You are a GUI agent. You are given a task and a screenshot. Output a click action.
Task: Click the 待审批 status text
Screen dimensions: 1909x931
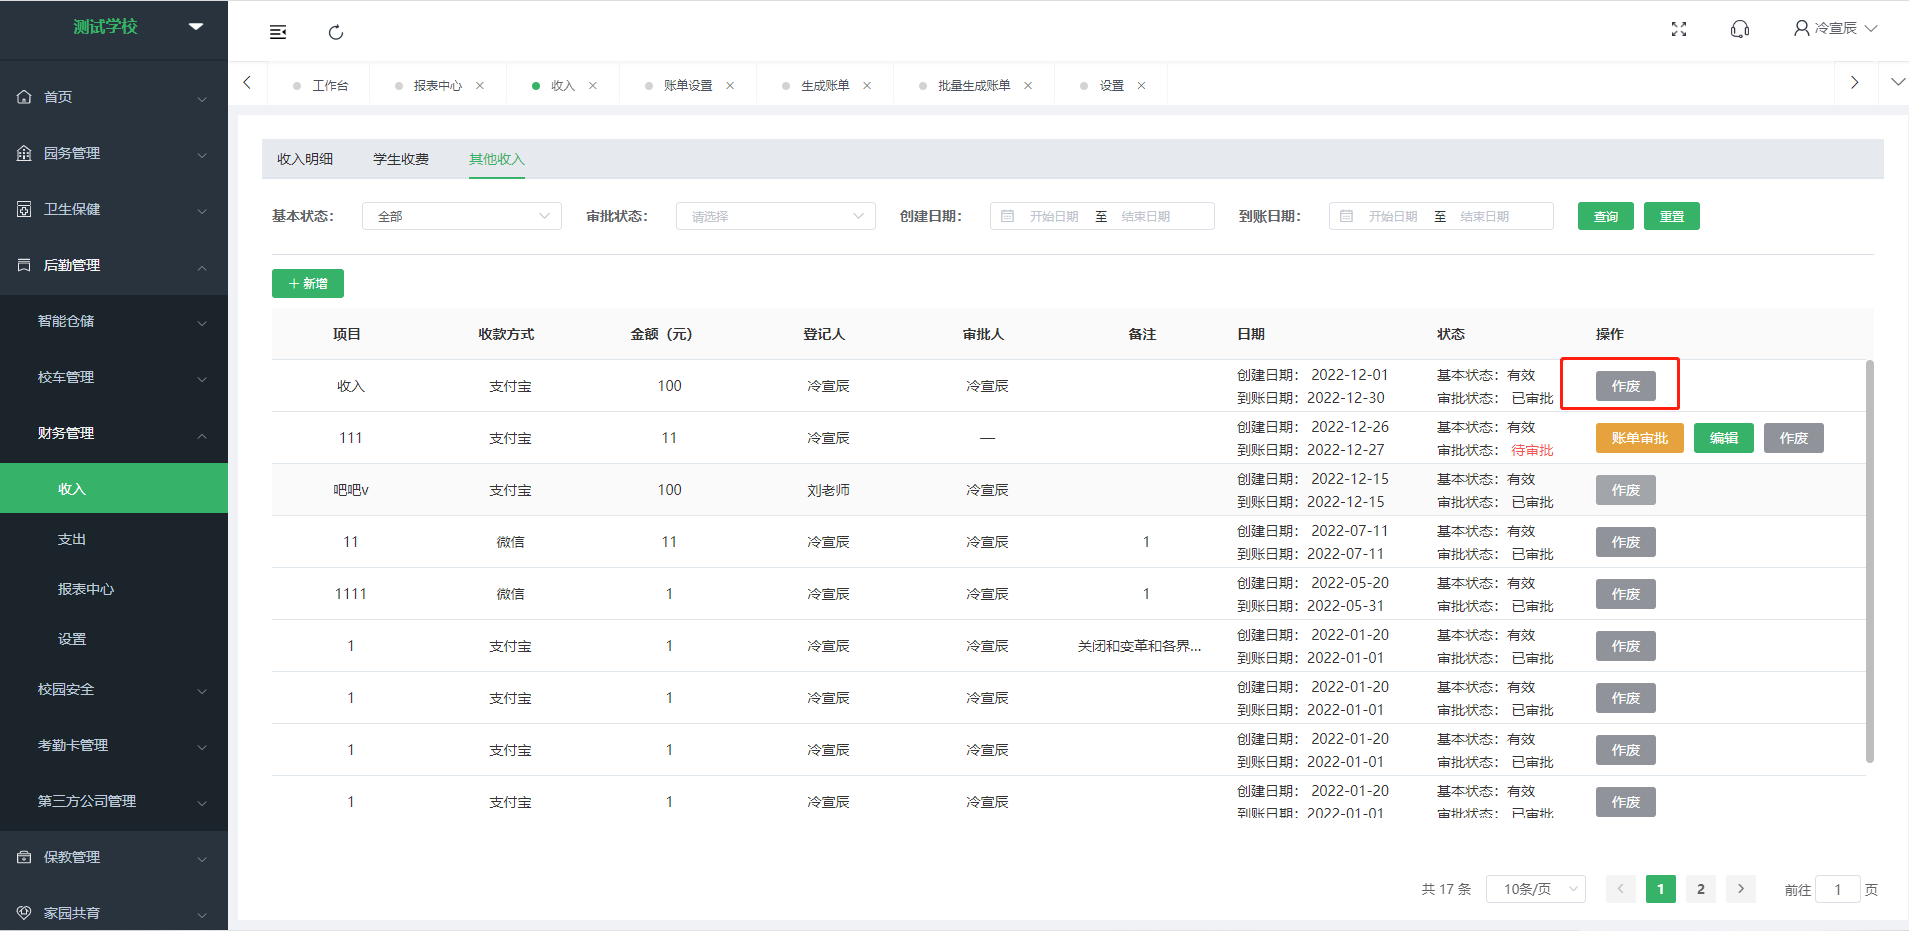point(1532,450)
